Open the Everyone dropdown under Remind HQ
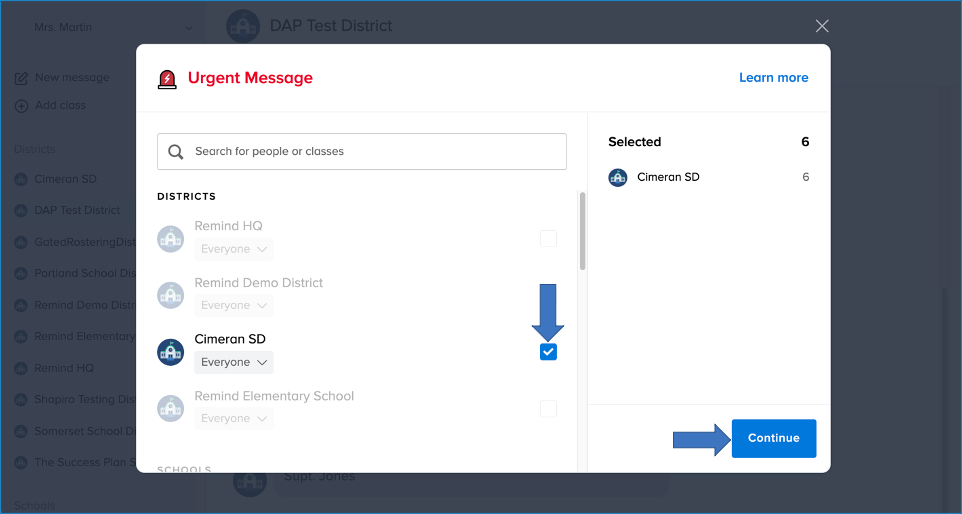This screenshot has height=514, width=962. point(234,249)
